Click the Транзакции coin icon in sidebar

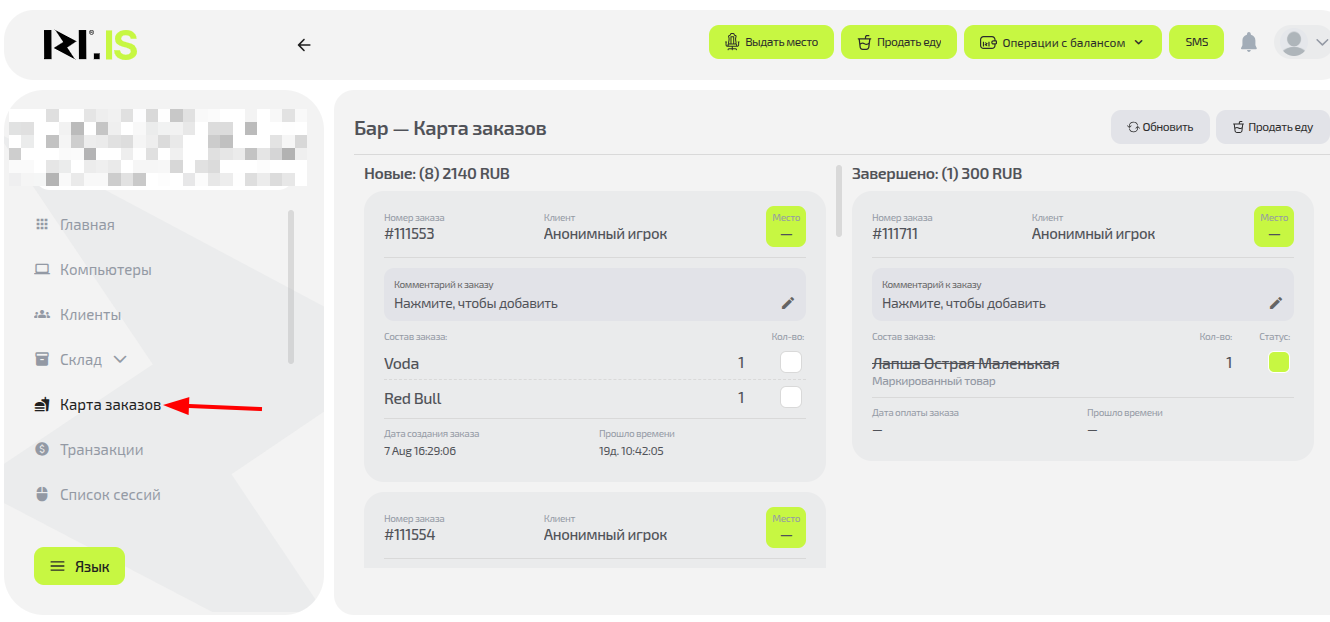(x=42, y=450)
